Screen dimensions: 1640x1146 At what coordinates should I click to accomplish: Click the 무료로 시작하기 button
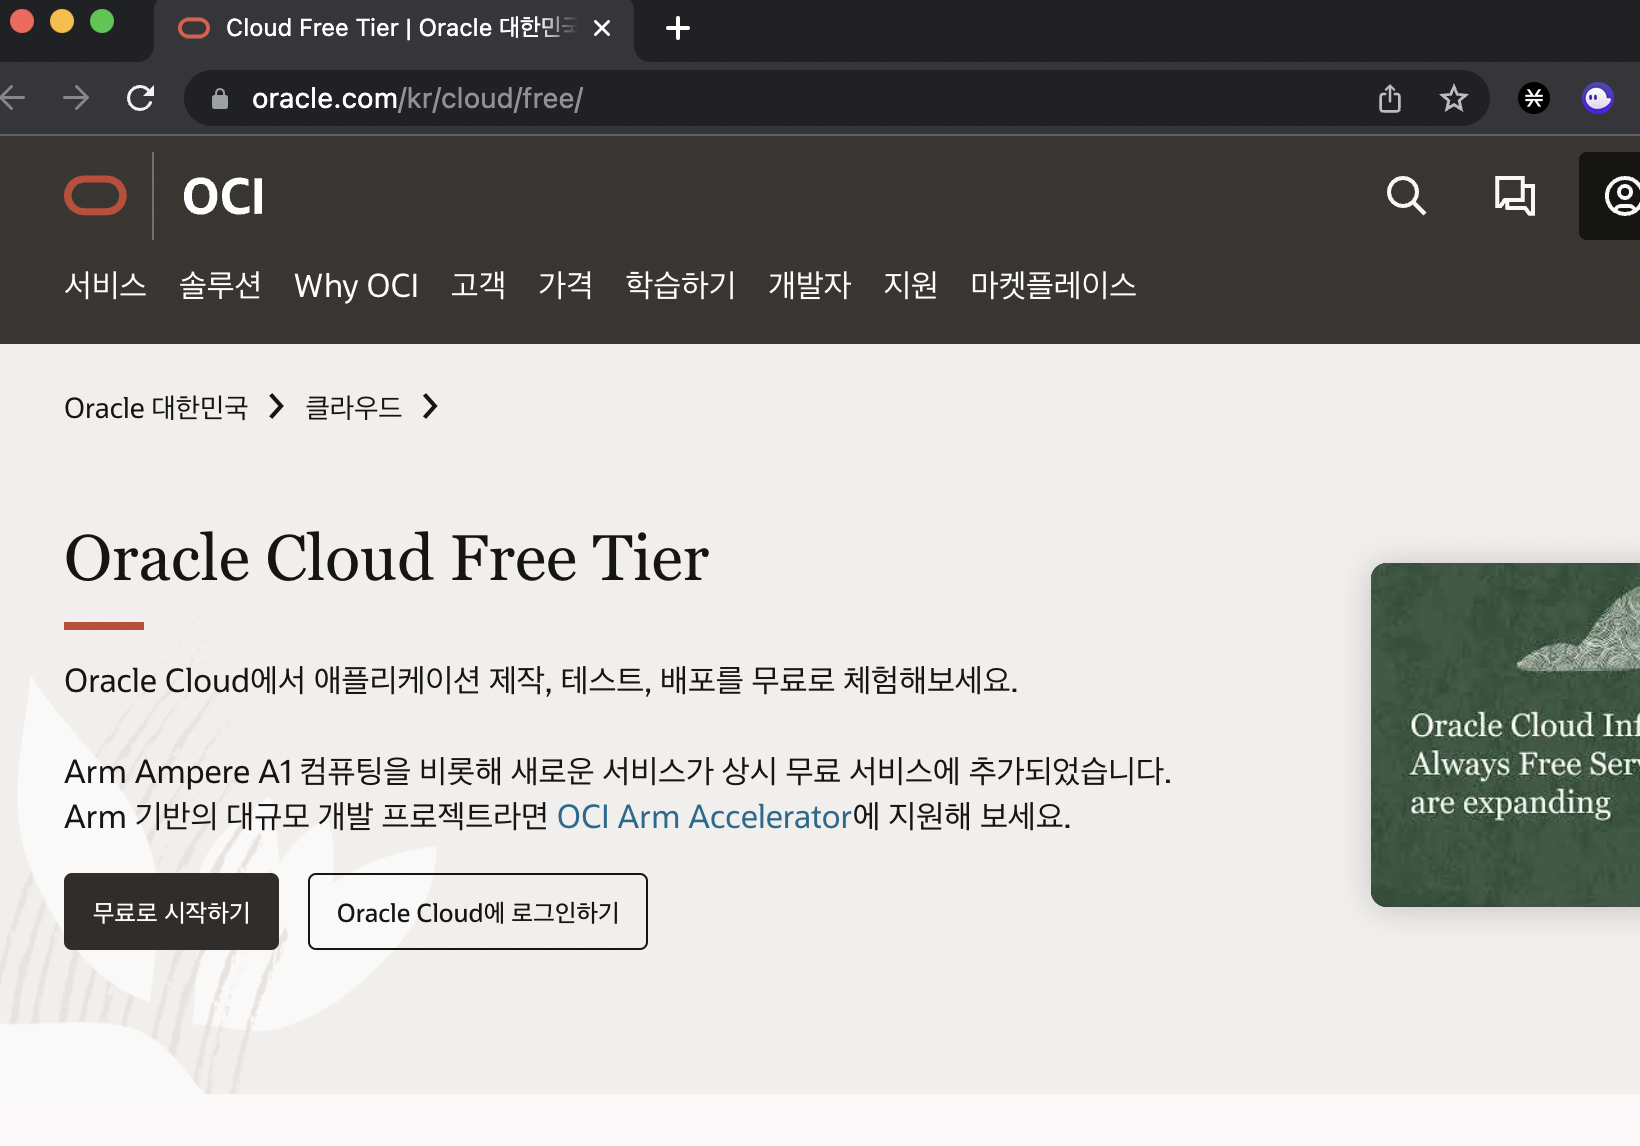(x=171, y=911)
